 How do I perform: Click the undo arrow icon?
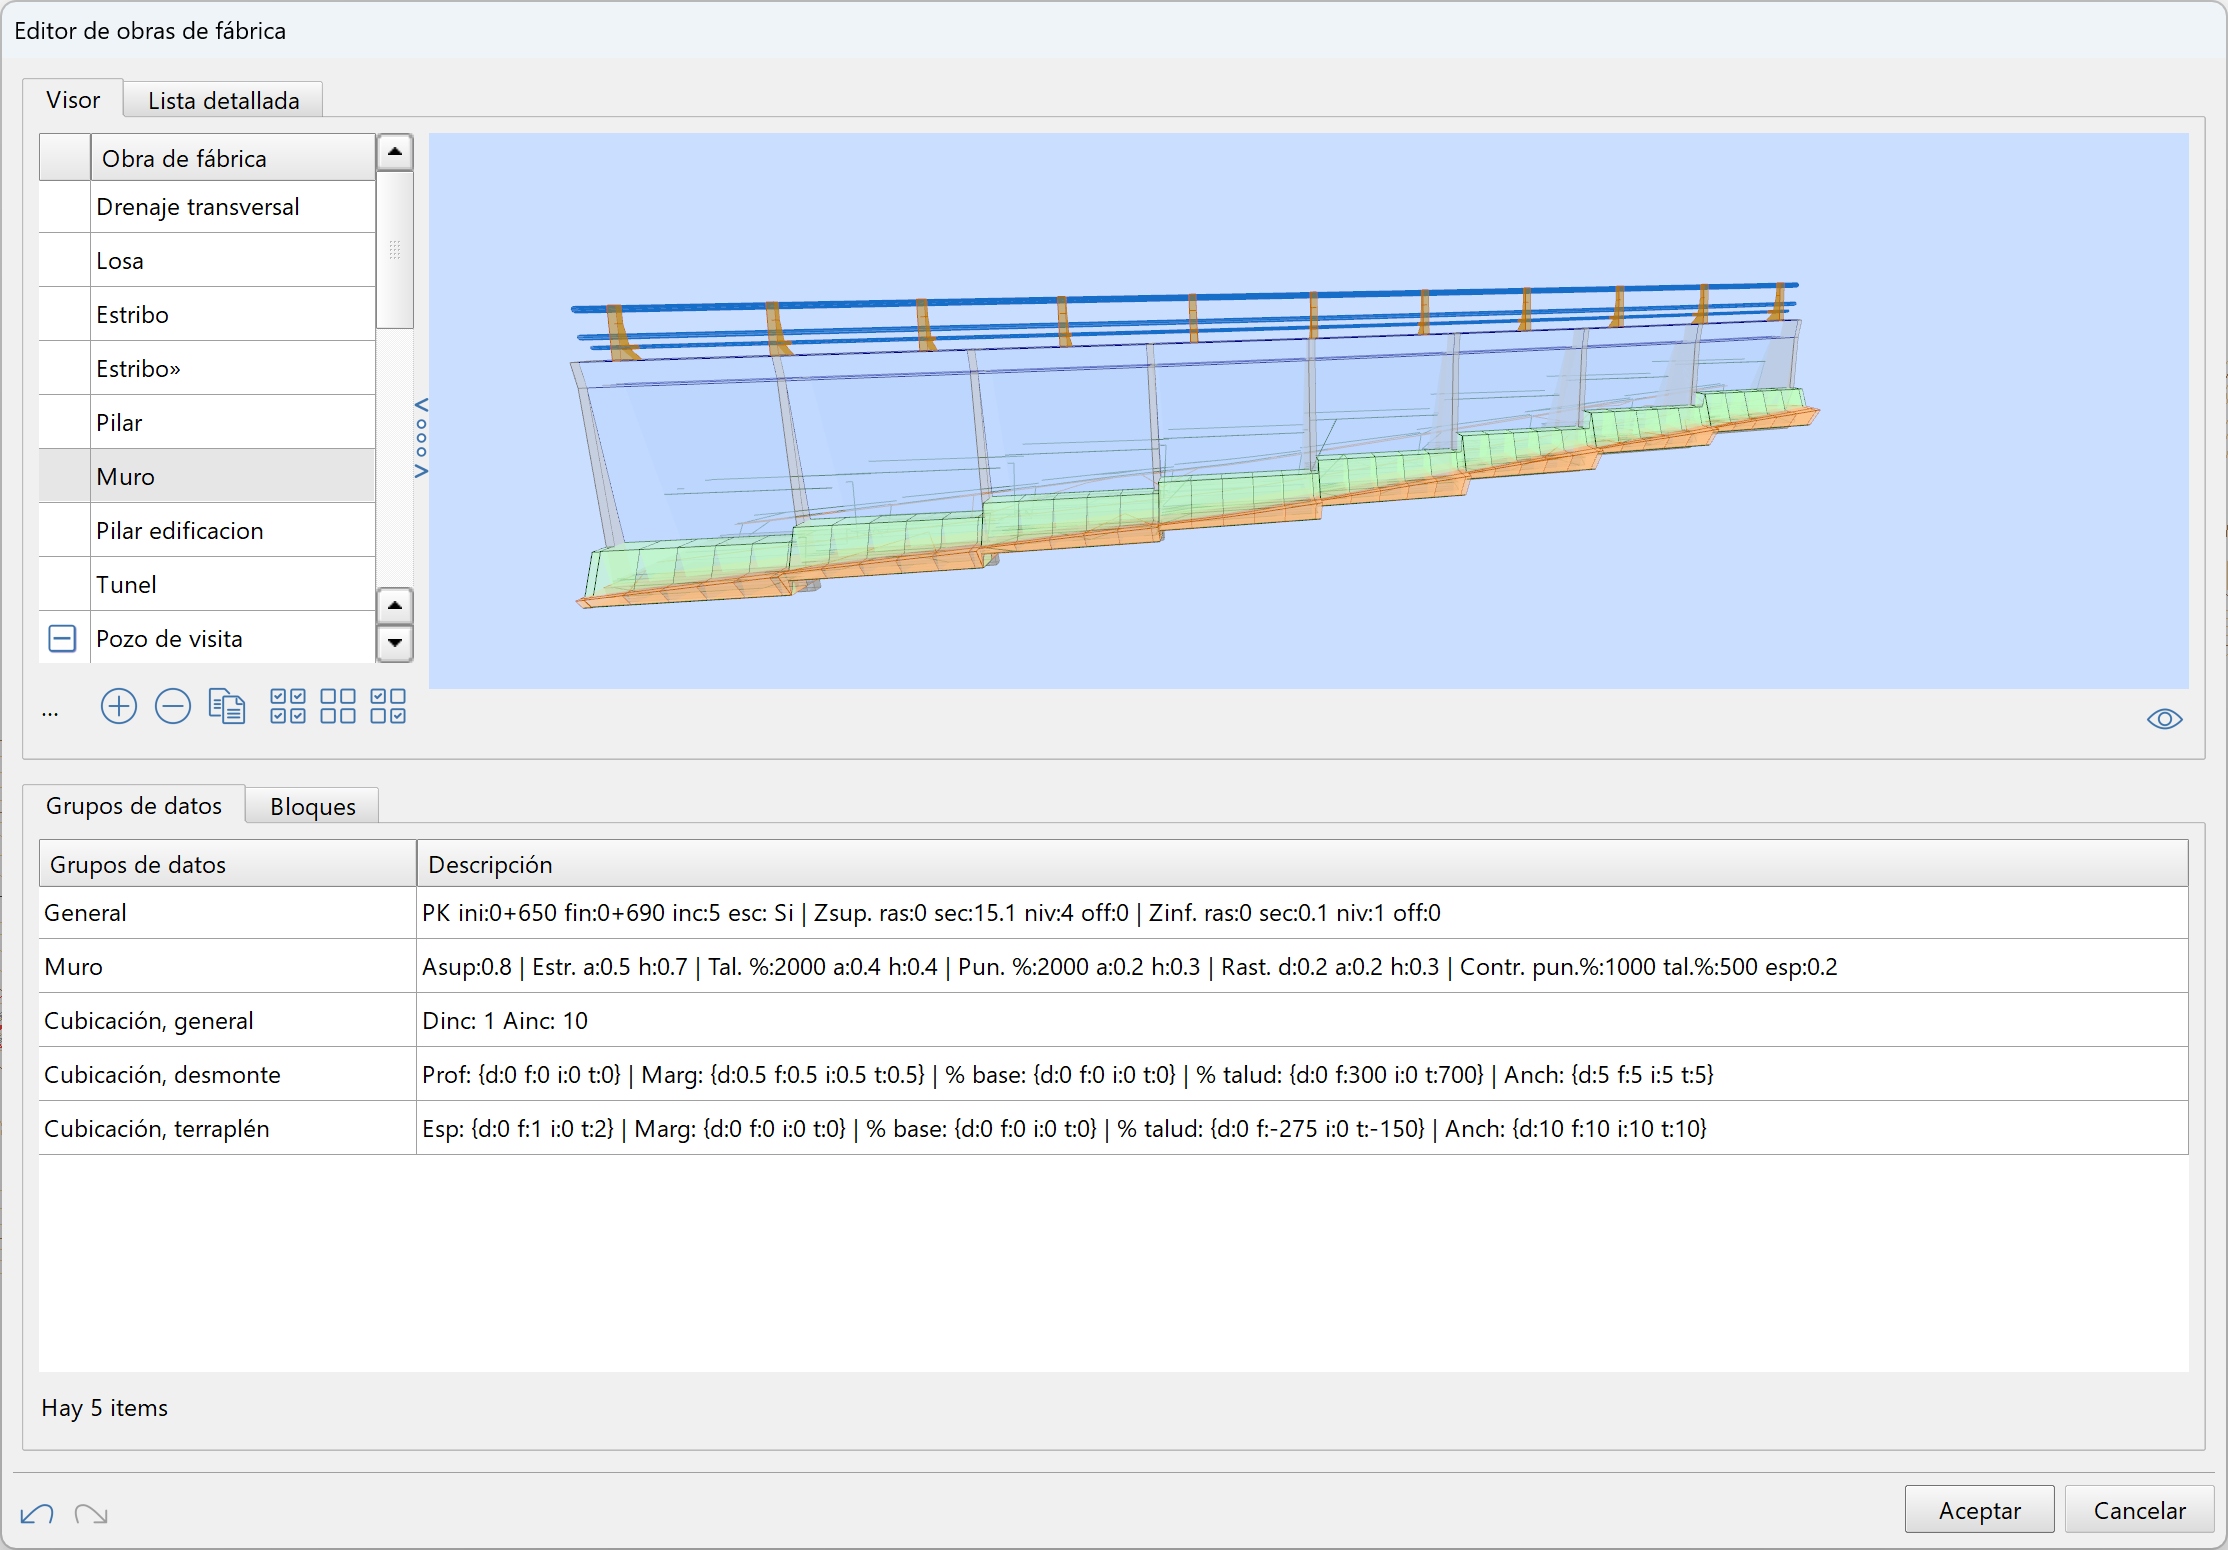coord(37,1514)
